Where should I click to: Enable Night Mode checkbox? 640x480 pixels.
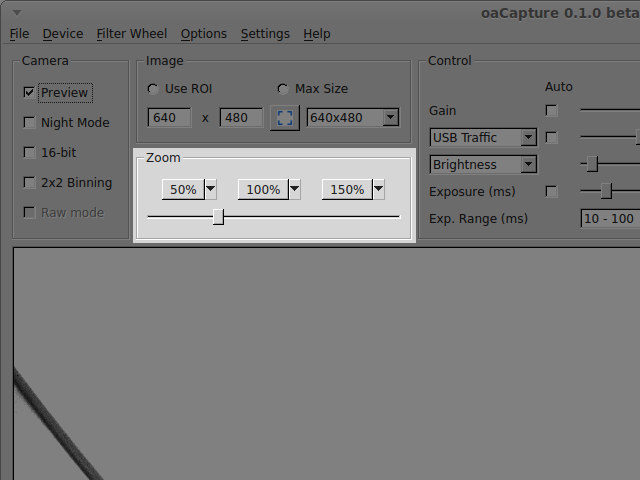pos(29,122)
